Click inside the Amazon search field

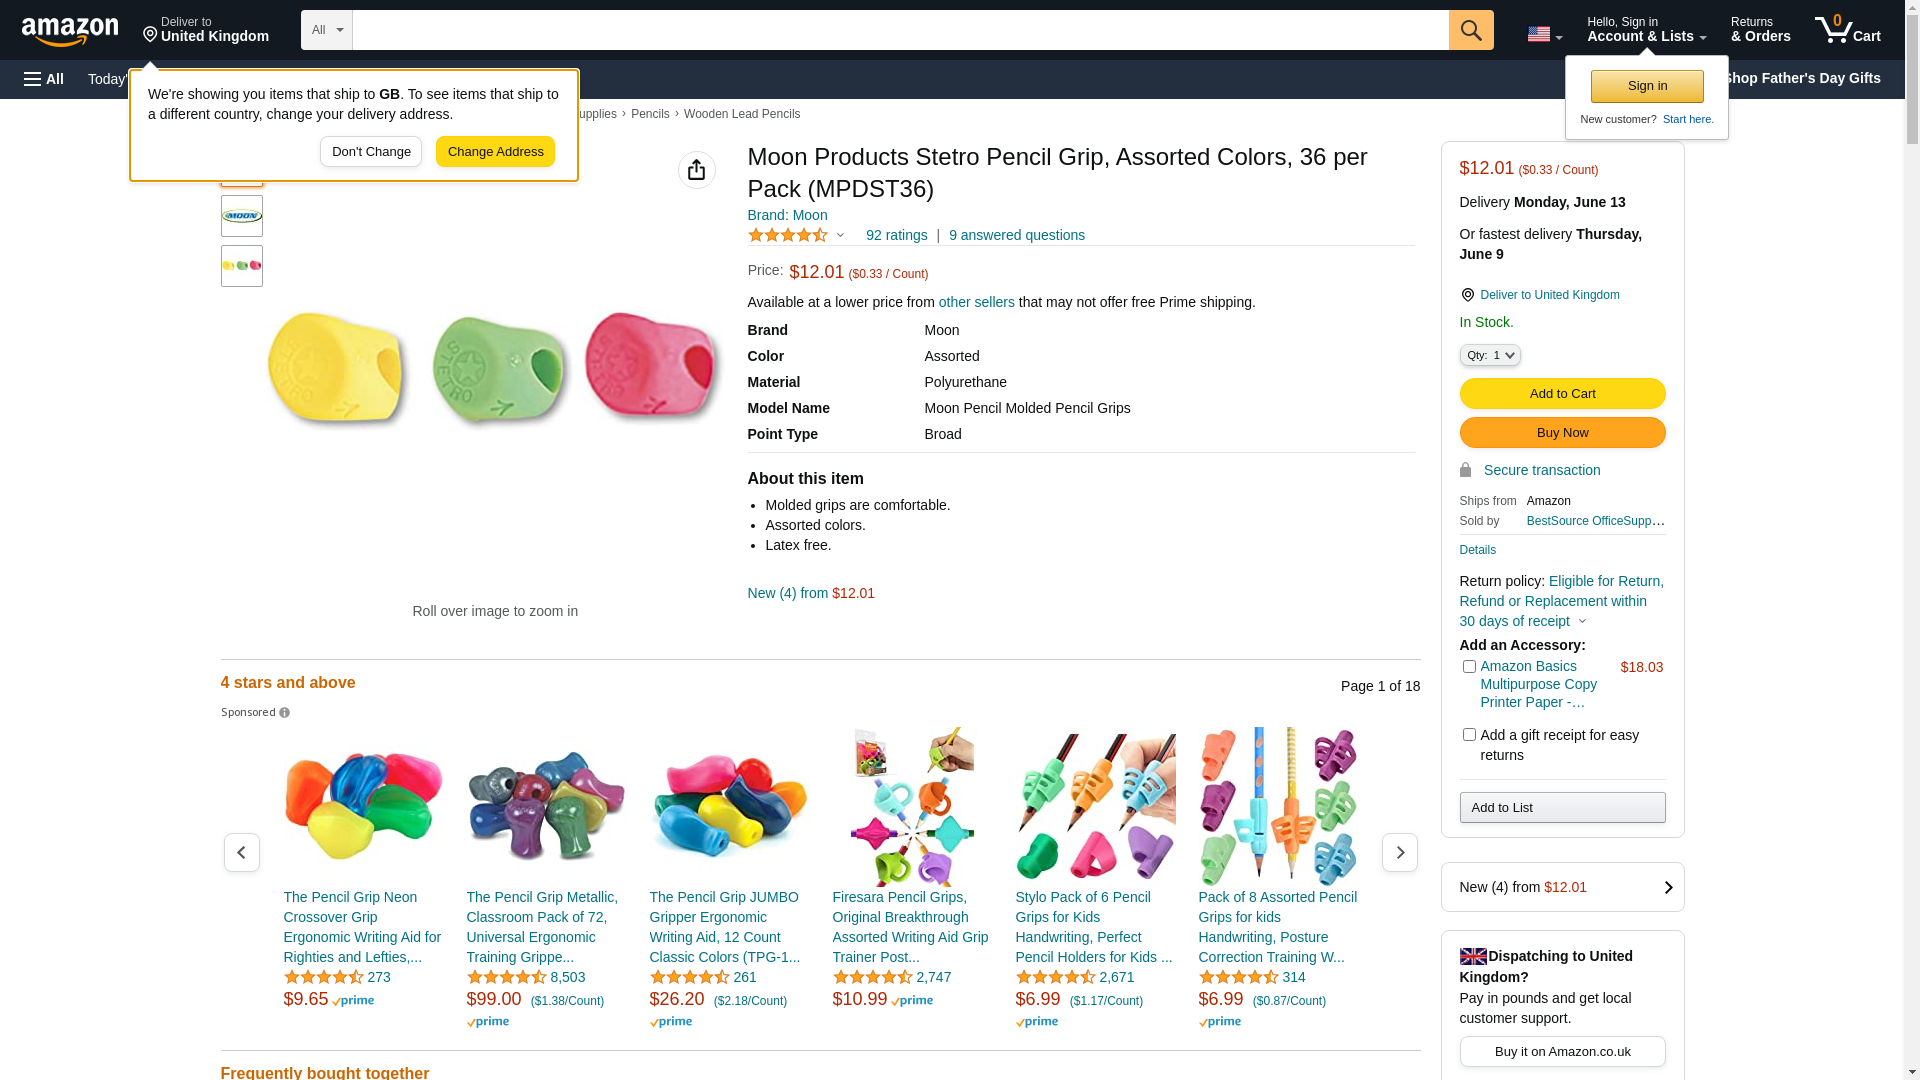[x=900, y=30]
